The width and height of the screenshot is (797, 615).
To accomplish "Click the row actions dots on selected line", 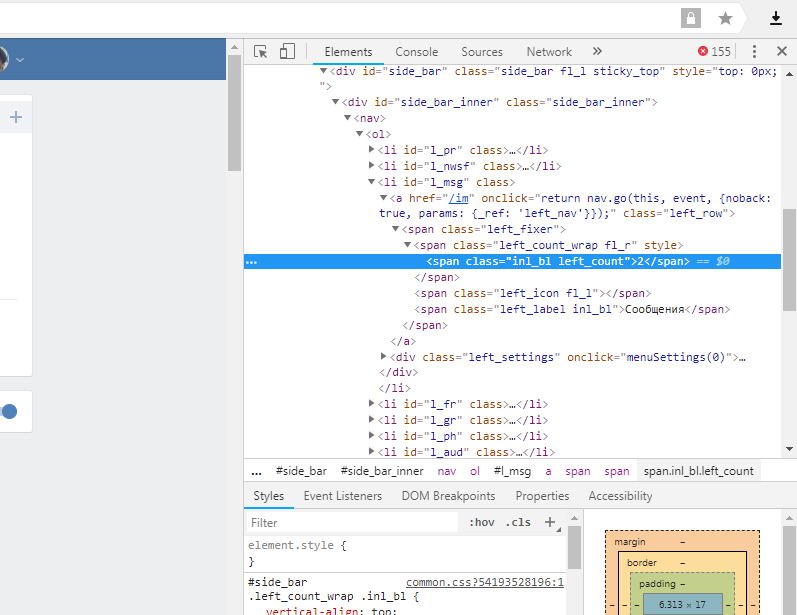I will (x=252, y=263).
